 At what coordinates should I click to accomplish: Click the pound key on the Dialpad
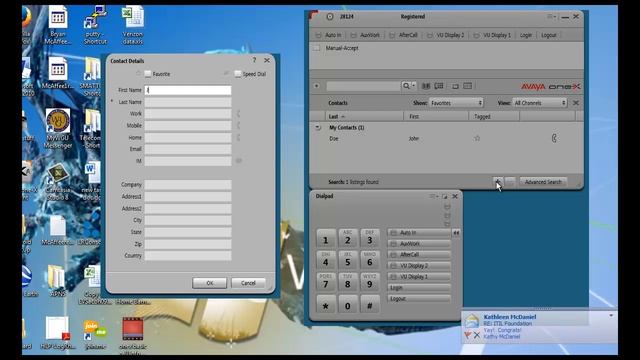pyautogui.click(x=370, y=305)
